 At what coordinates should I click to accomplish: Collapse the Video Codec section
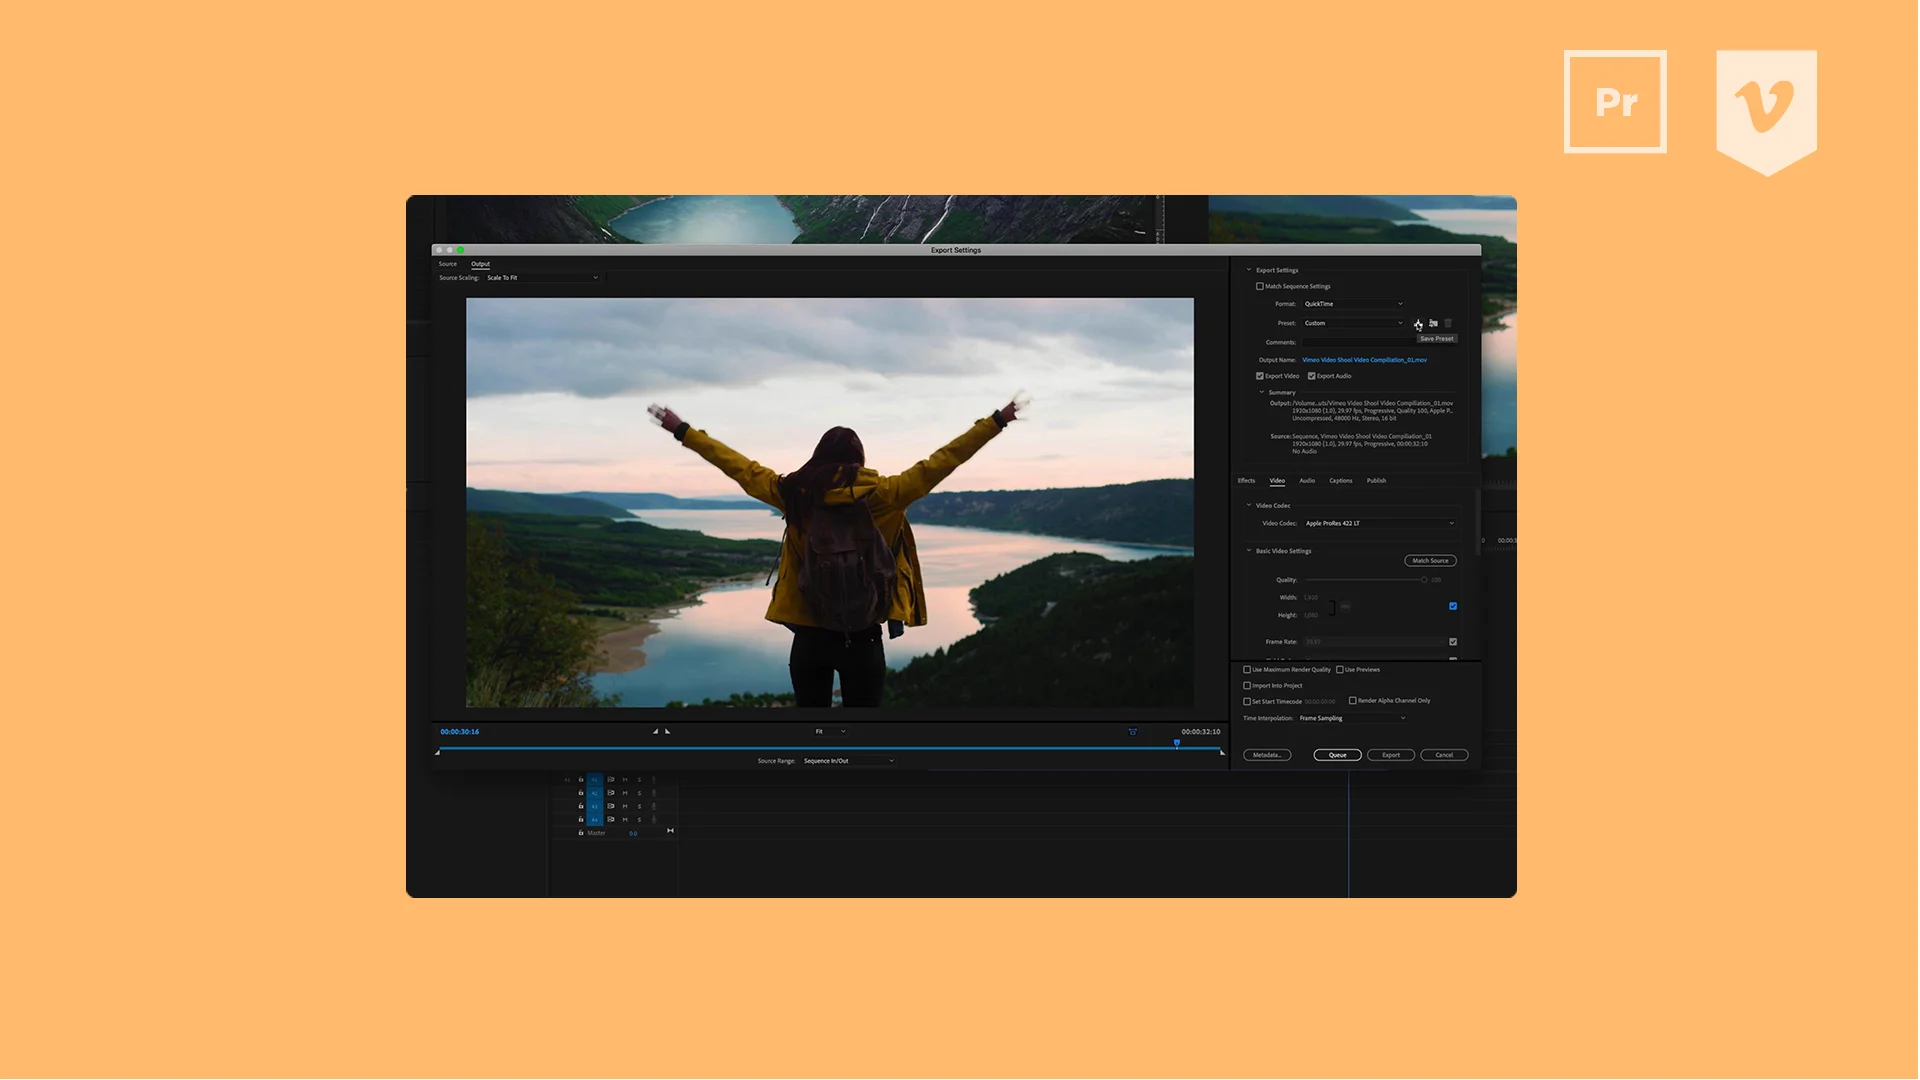click(1249, 505)
